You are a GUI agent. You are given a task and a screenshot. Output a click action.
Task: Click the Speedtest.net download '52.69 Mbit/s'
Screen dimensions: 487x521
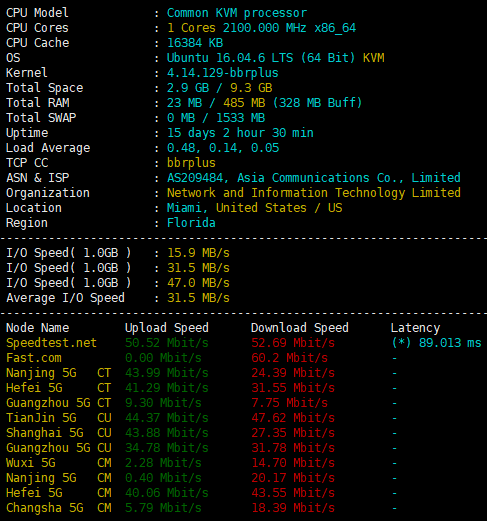[293, 343]
